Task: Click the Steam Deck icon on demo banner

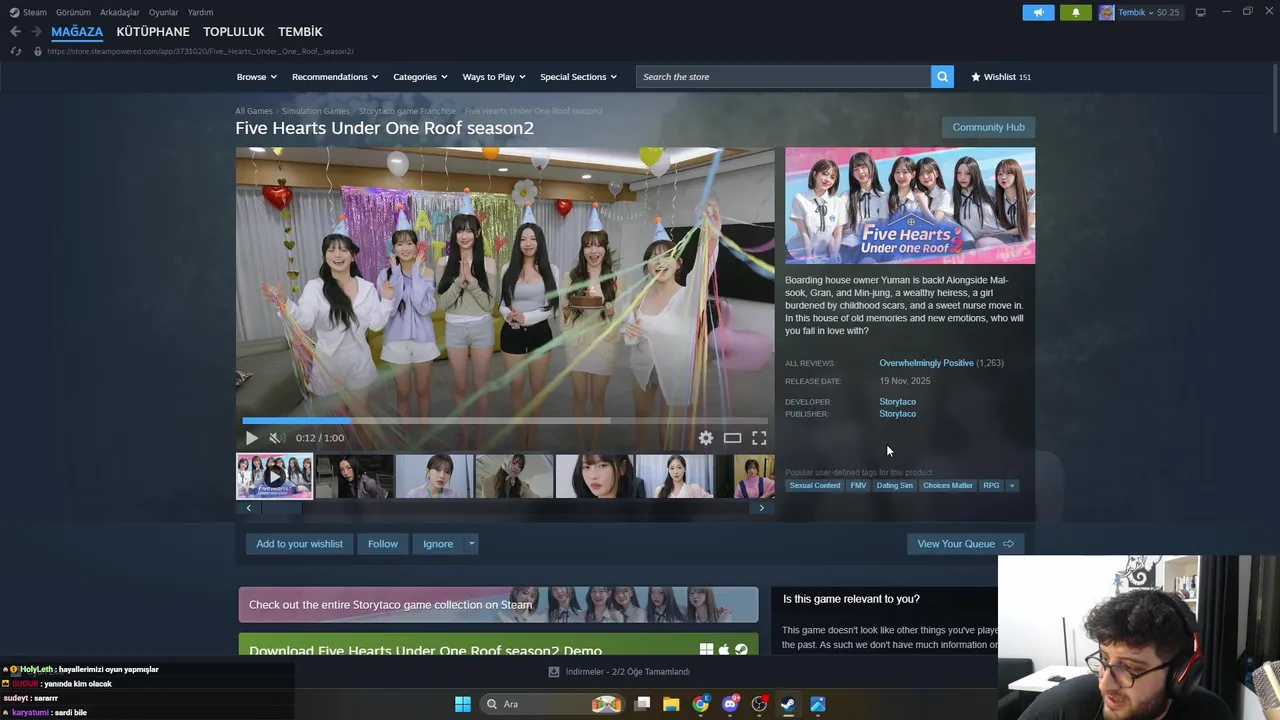Action: (741, 649)
